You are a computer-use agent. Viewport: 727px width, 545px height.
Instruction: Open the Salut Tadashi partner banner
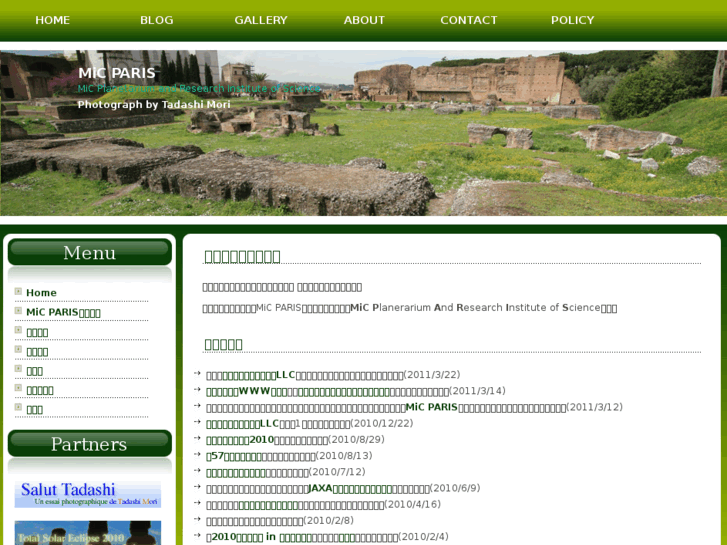tap(88, 494)
